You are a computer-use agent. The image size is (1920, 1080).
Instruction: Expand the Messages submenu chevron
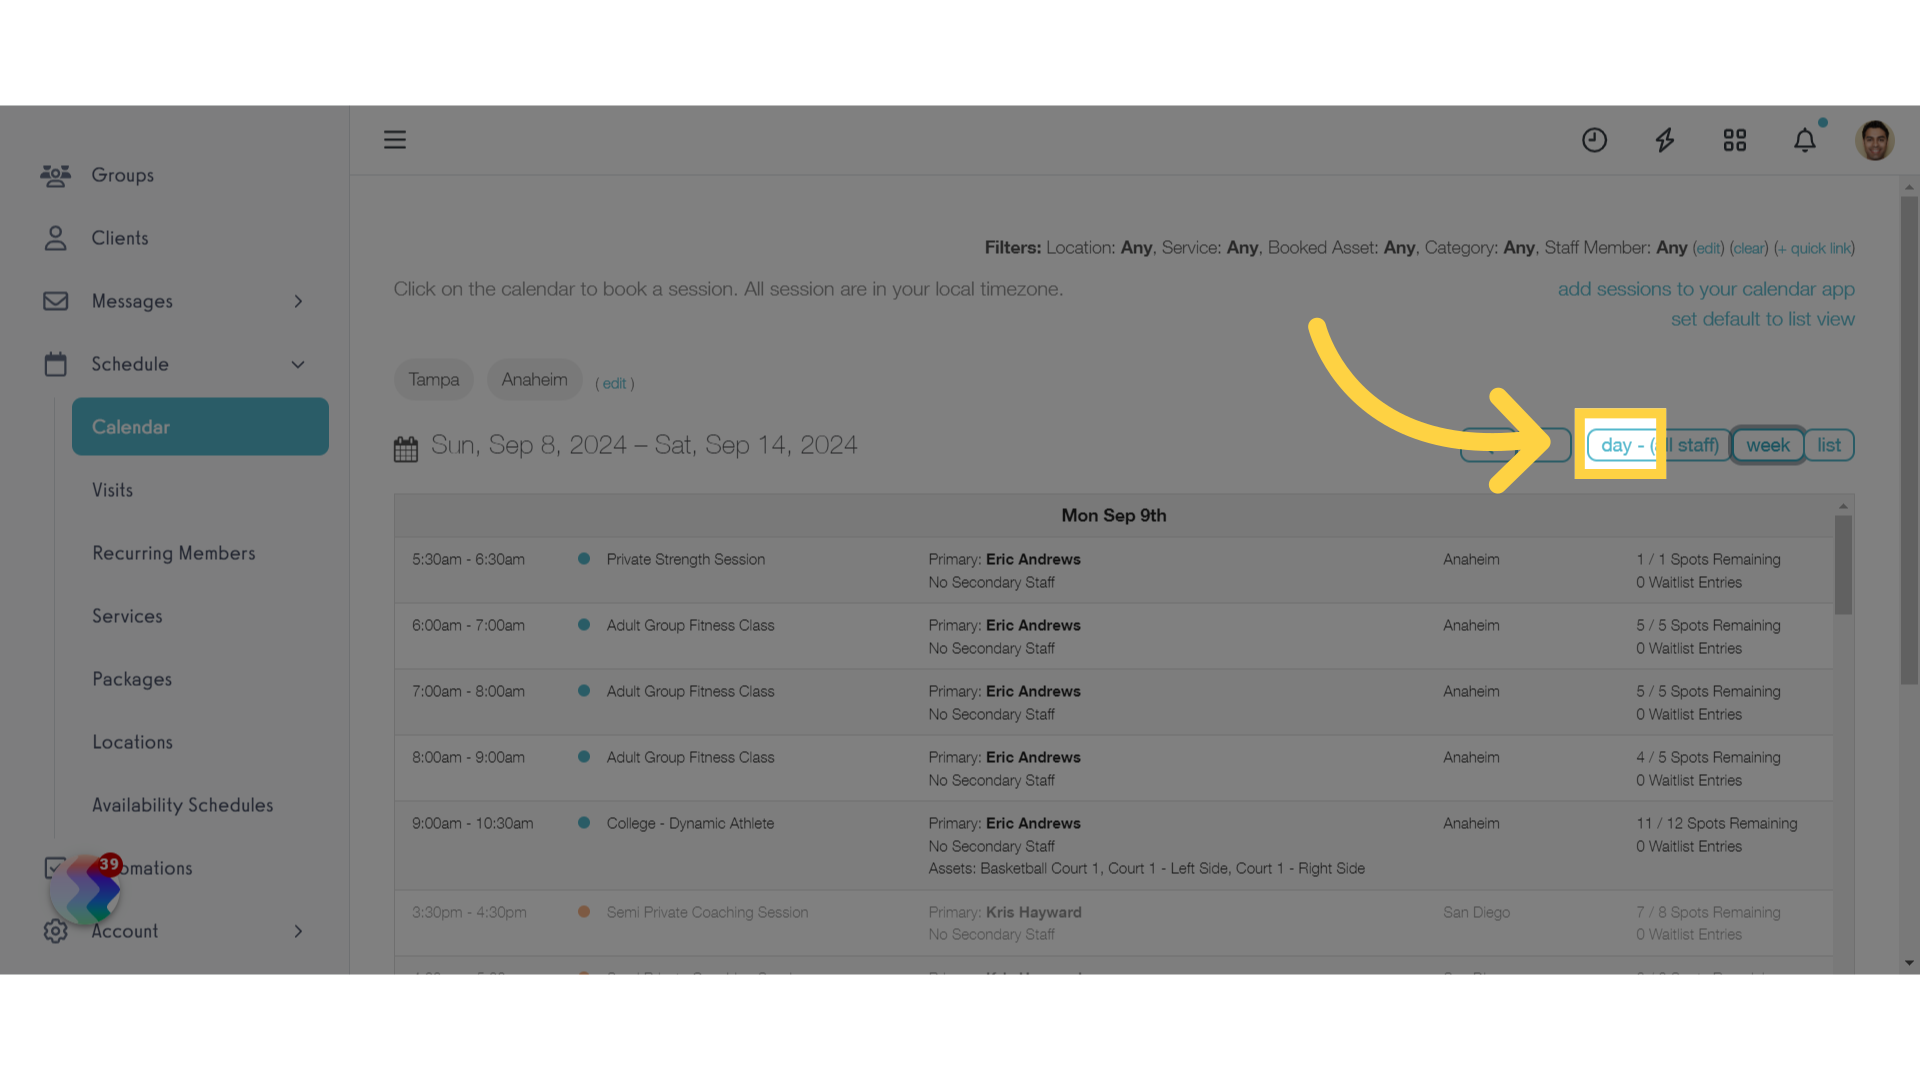point(298,301)
